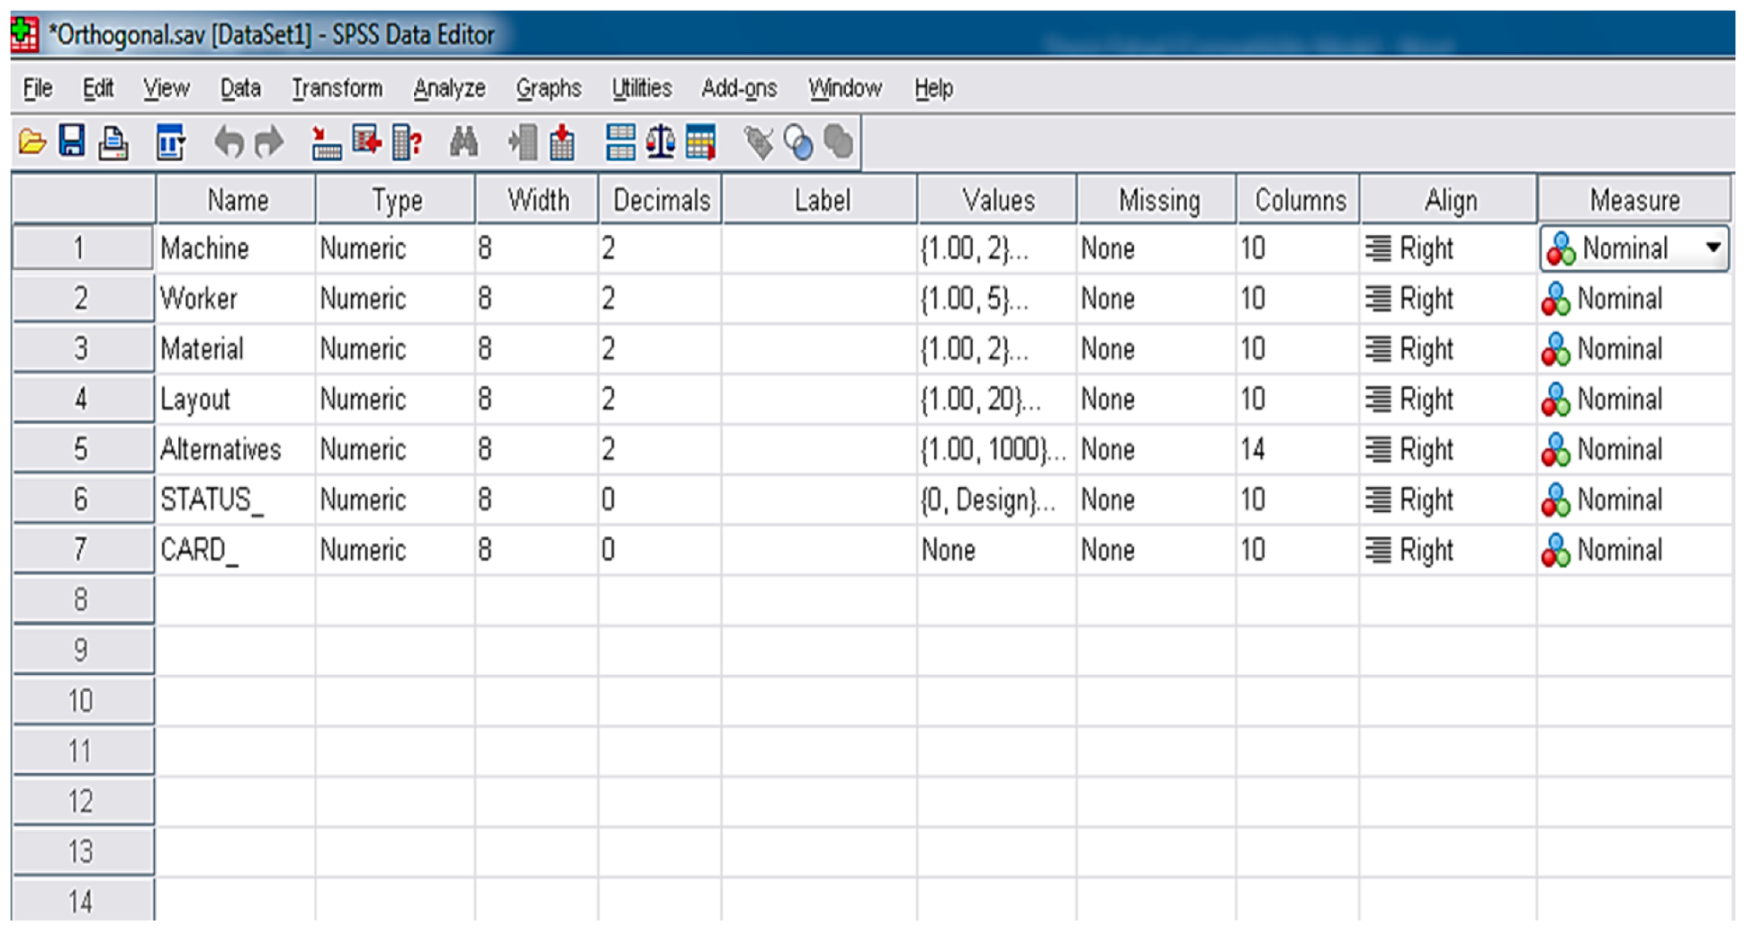This screenshot has width=1746, height=935.
Task: Click the Values cell for STATUS_ variable
Action: click(996, 500)
